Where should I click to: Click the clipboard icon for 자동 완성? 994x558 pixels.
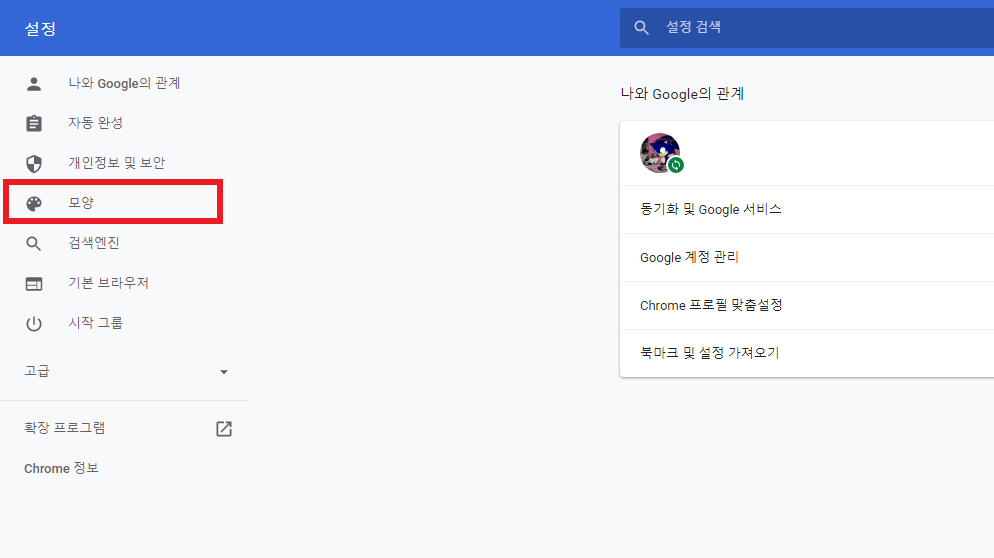34,123
